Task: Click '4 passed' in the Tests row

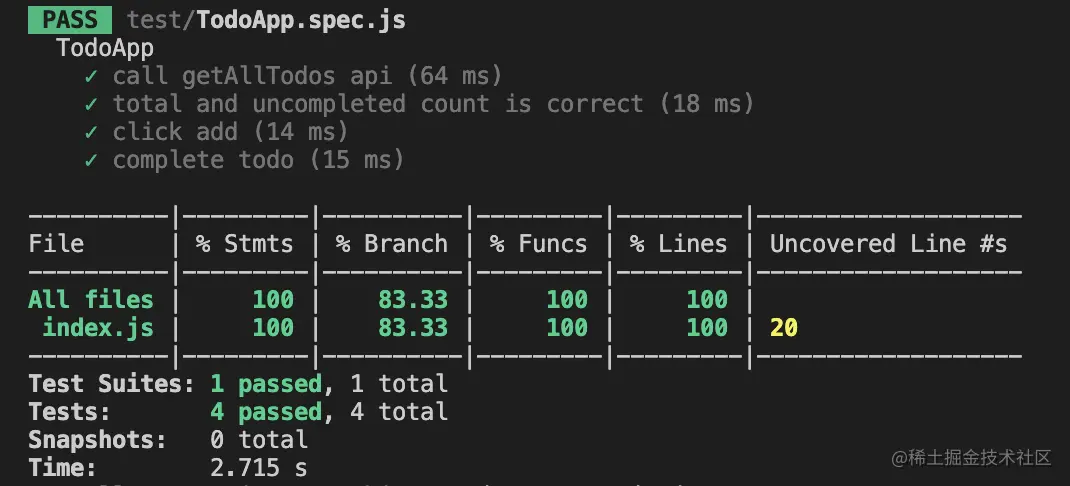Action: point(266,412)
